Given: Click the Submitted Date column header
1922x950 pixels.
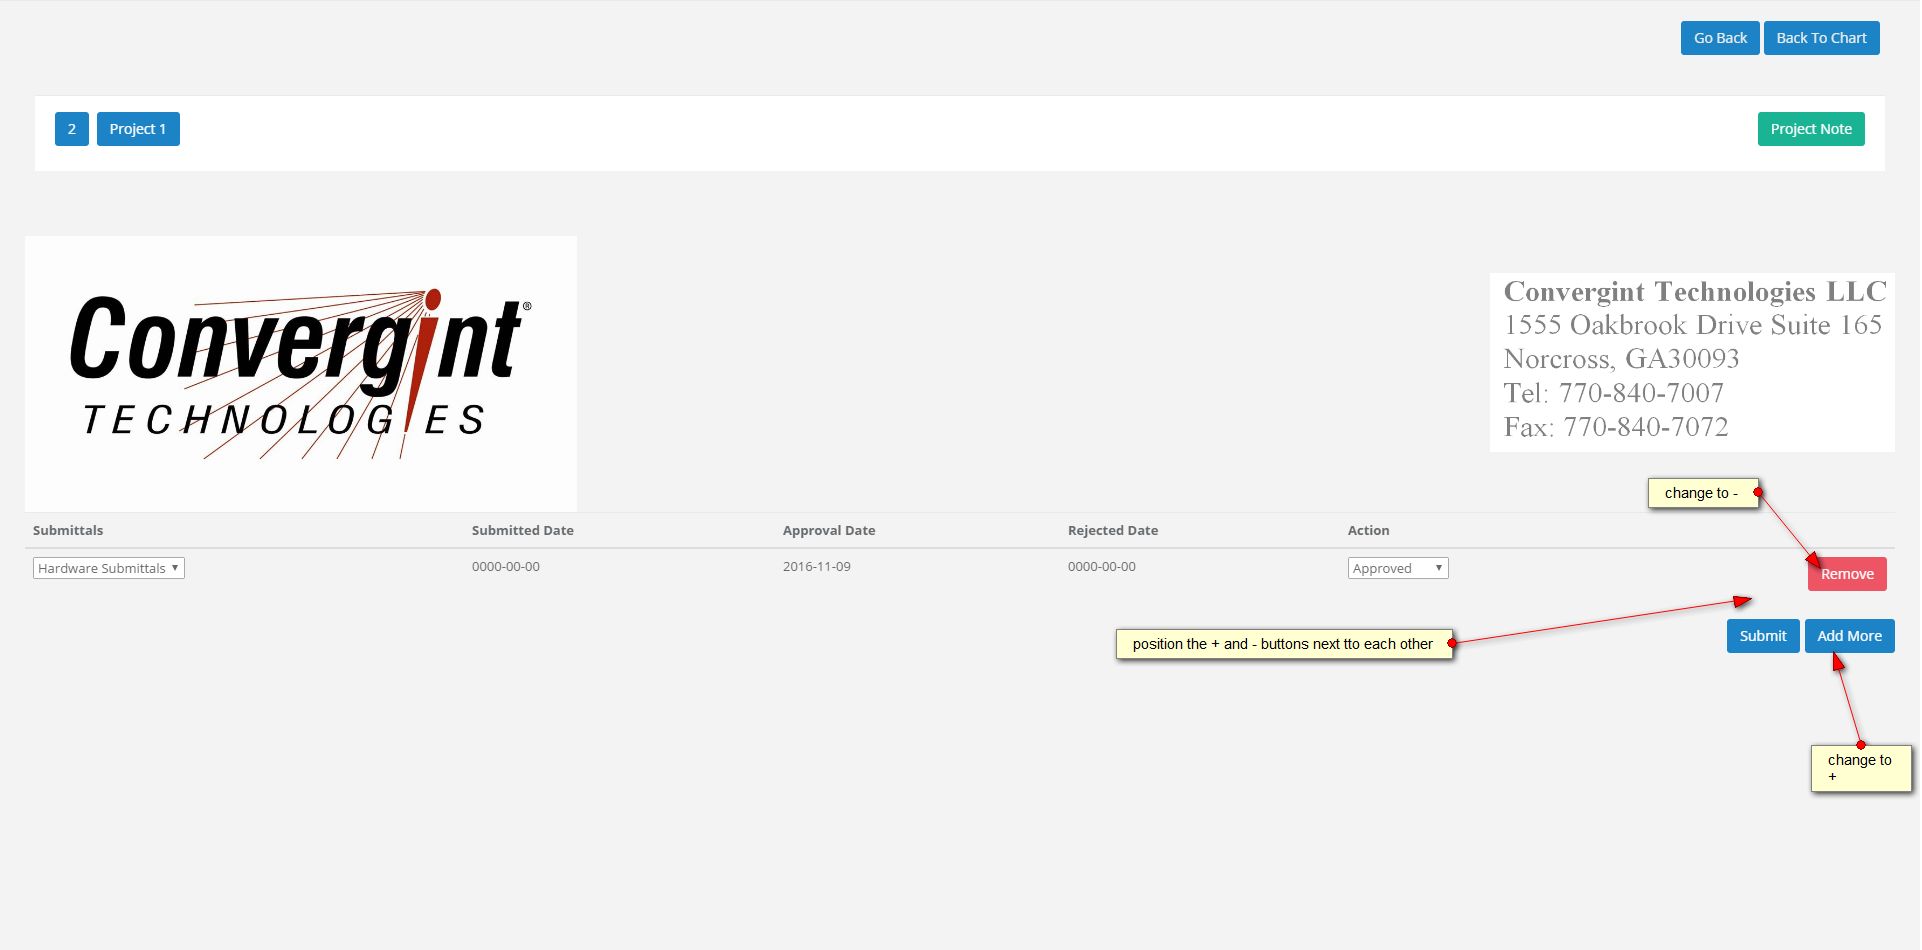Looking at the screenshot, I should (523, 530).
